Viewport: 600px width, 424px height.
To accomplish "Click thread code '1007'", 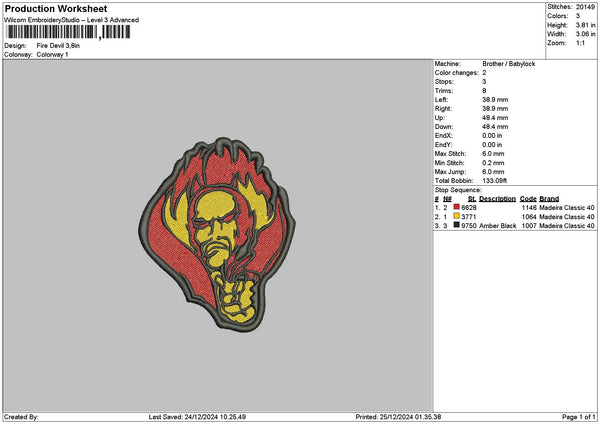I will [x=529, y=226].
